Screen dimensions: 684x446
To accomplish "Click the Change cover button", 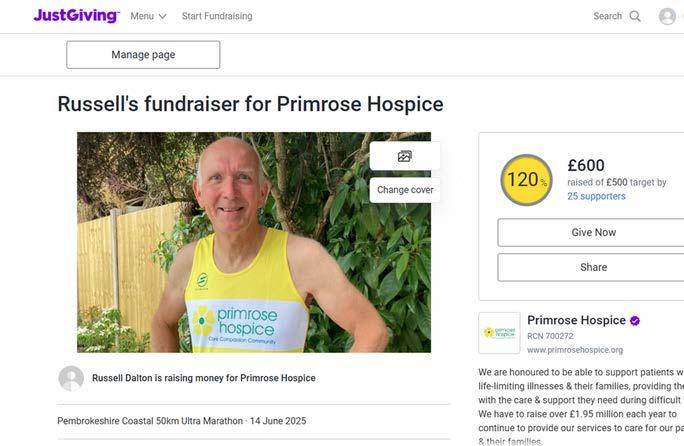I will coord(405,190).
